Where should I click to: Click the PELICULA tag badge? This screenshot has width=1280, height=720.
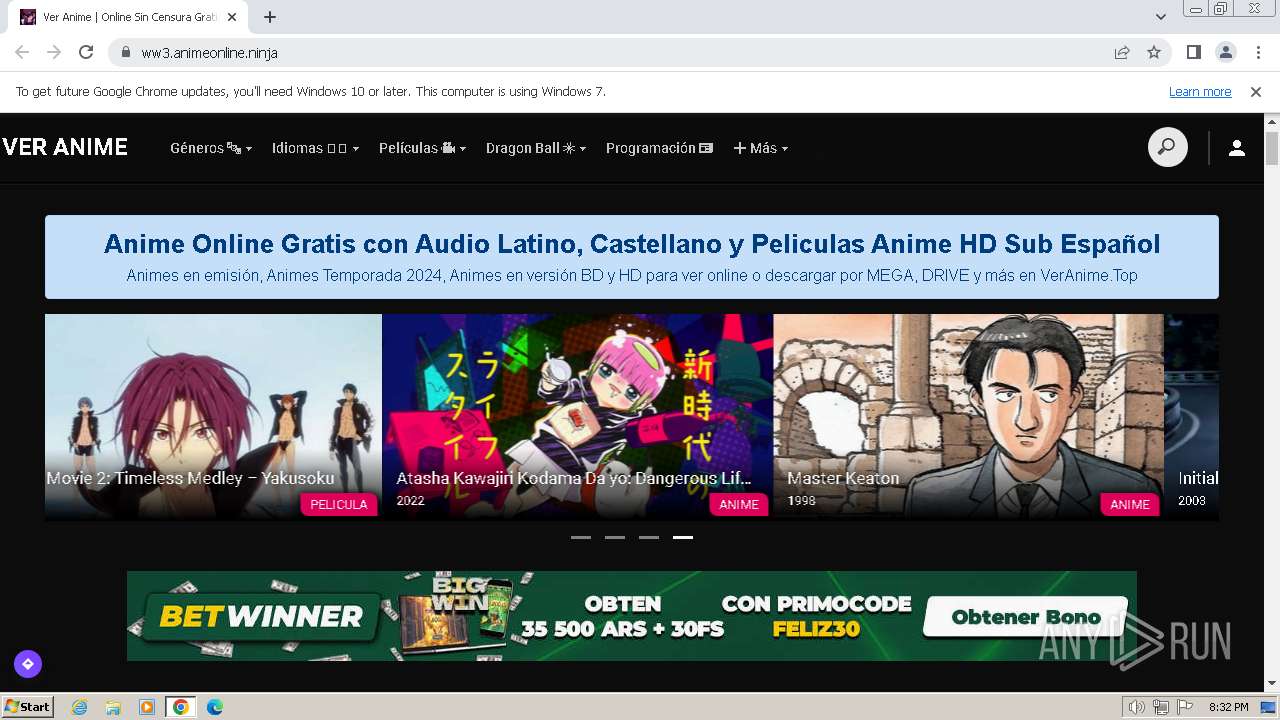point(339,504)
